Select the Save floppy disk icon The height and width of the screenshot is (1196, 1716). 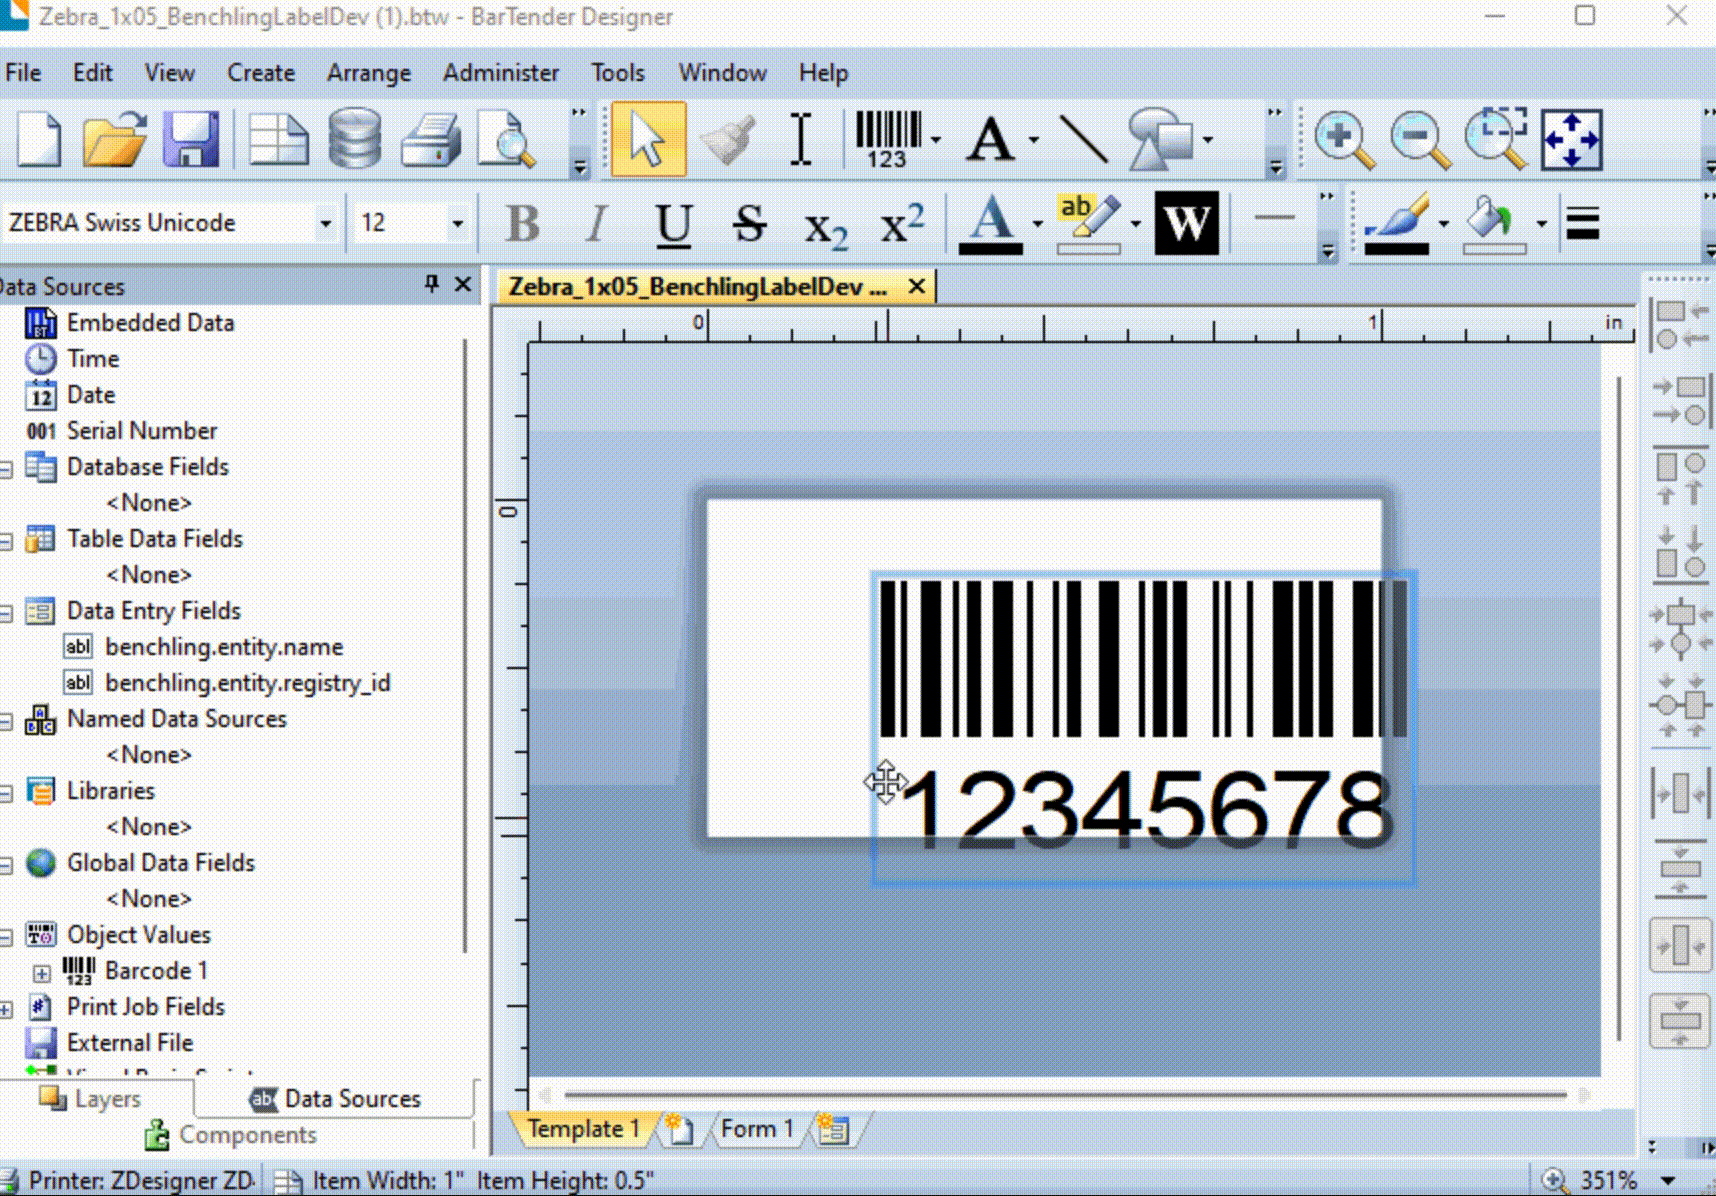[x=190, y=139]
